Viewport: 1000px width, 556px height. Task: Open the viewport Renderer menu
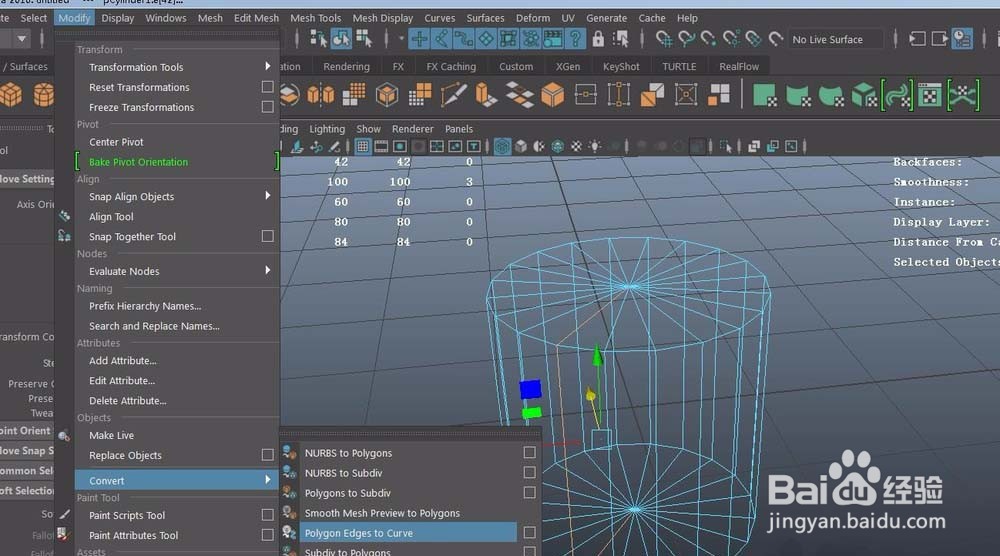pyautogui.click(x=413, y=129)
